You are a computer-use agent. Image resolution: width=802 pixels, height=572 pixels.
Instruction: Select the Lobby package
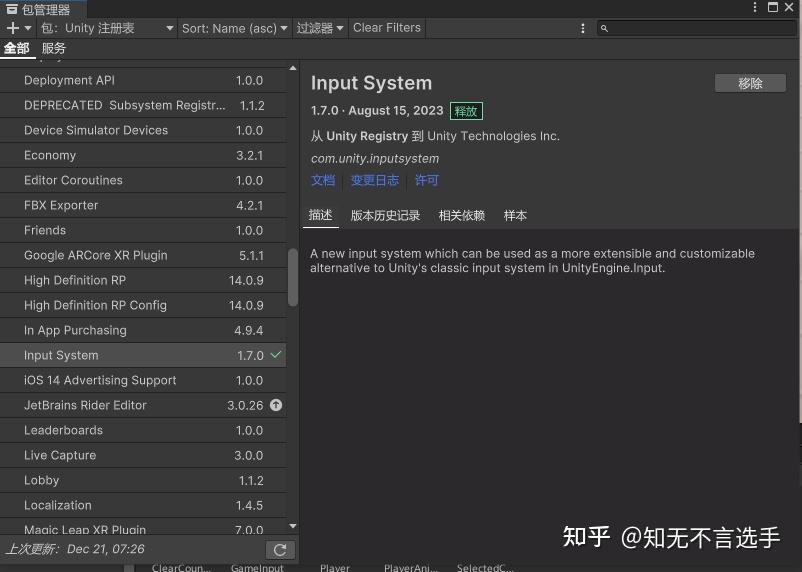click(143, 480)
